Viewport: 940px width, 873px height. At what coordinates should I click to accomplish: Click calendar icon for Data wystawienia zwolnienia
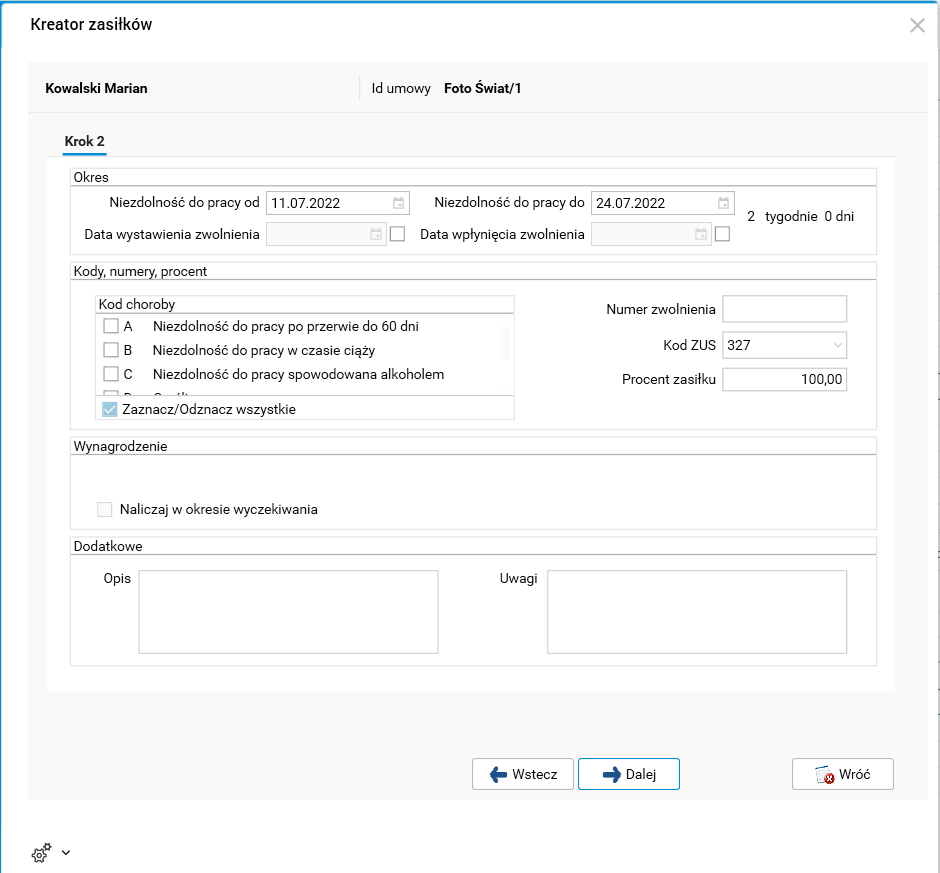tap(376, 235)
